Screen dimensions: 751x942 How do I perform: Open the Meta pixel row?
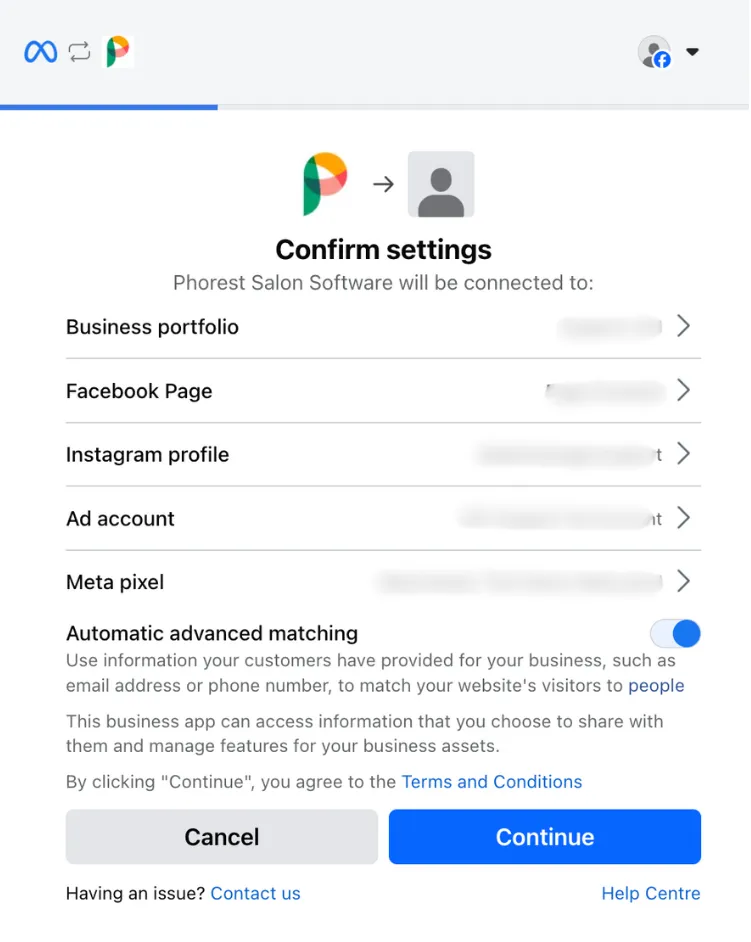click(383, 582)
